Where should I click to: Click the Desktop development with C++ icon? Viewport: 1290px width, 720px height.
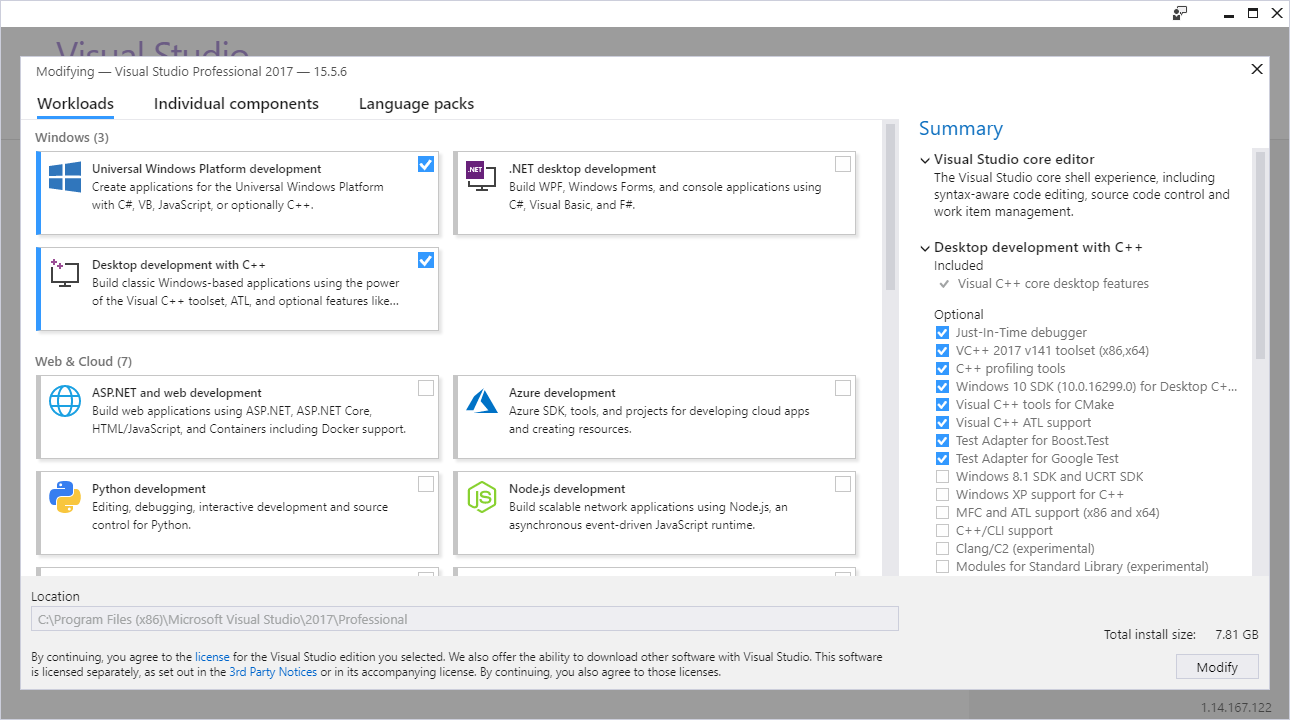[x=65, y=273]
